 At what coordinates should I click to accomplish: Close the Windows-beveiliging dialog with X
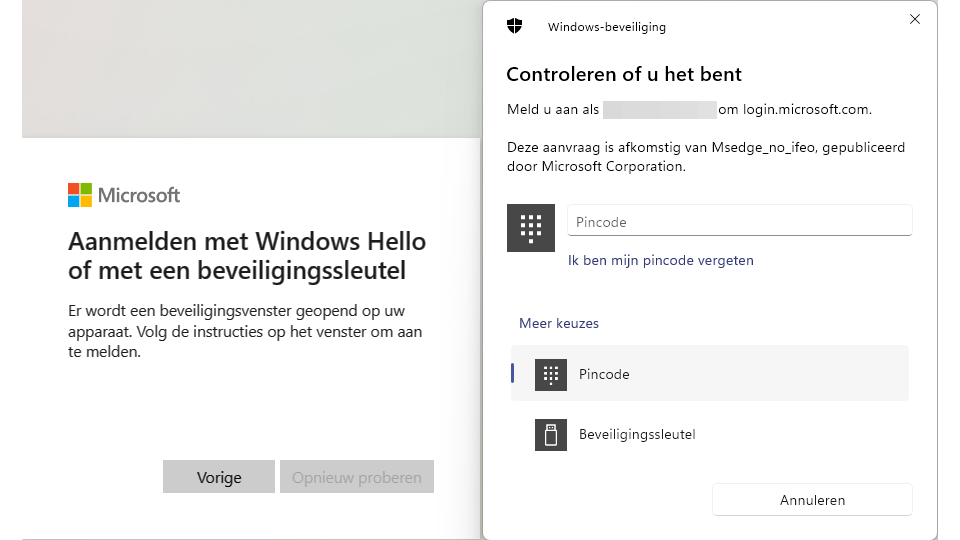pos(914,19)
